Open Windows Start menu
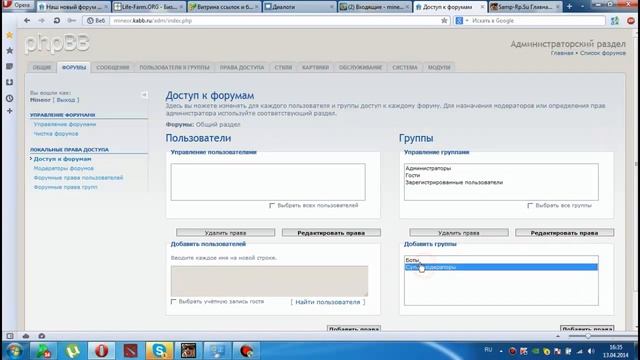Screen dimensions: 640x360 14,351
